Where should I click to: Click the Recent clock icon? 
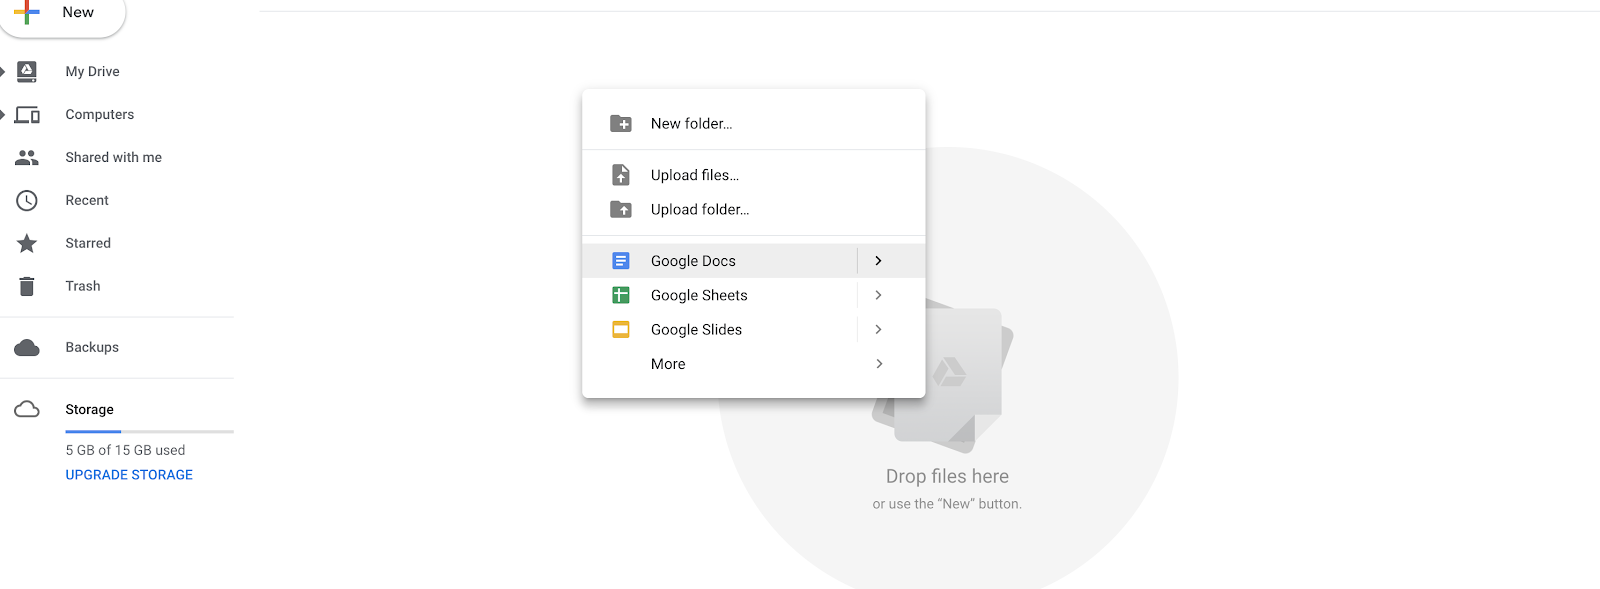[x=27, y=201]
